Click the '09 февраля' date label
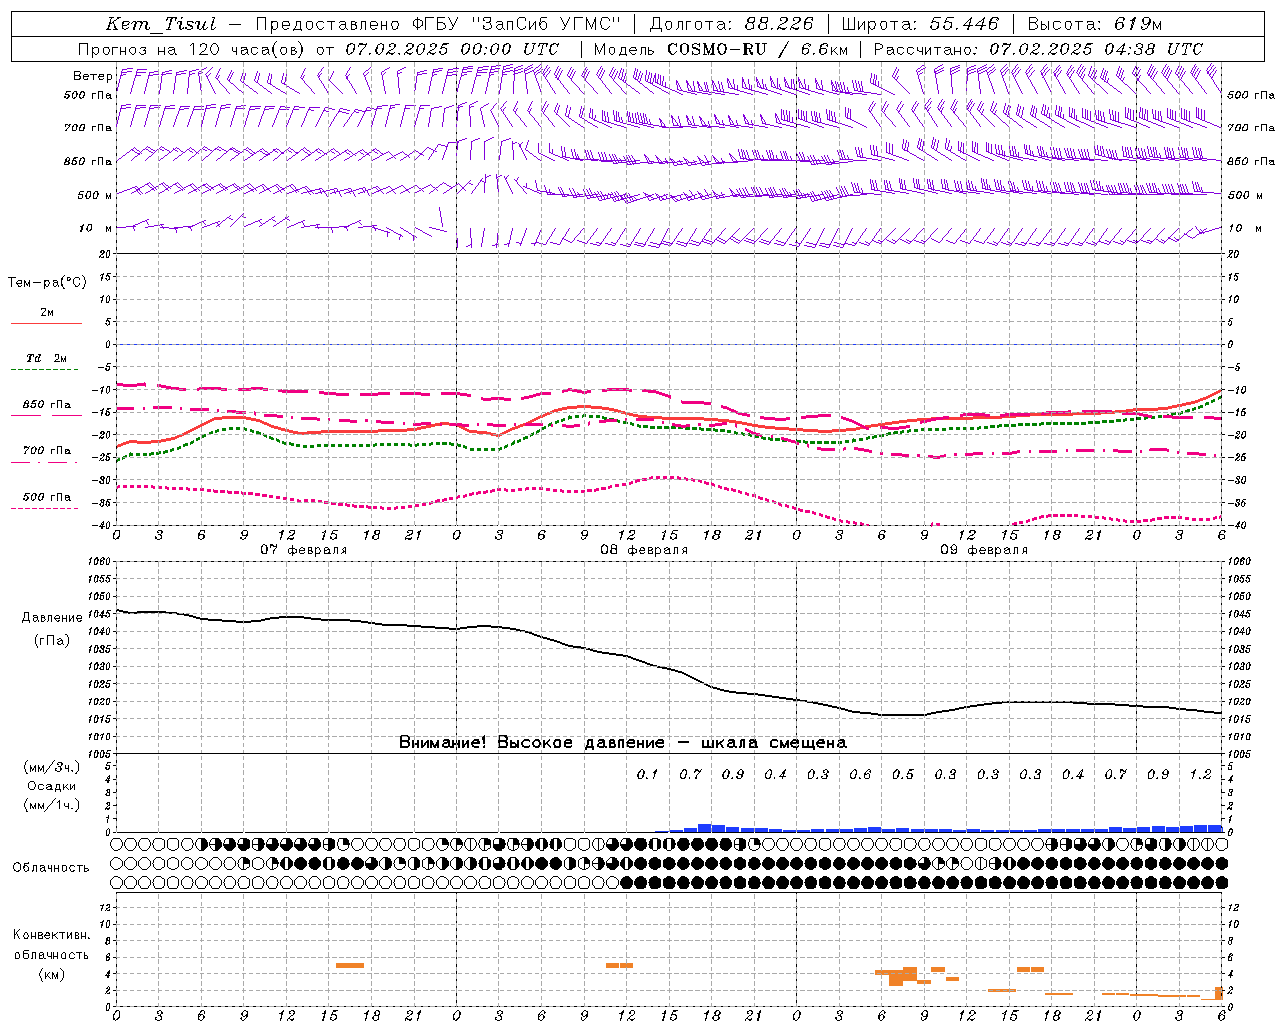 pos(984,550)
